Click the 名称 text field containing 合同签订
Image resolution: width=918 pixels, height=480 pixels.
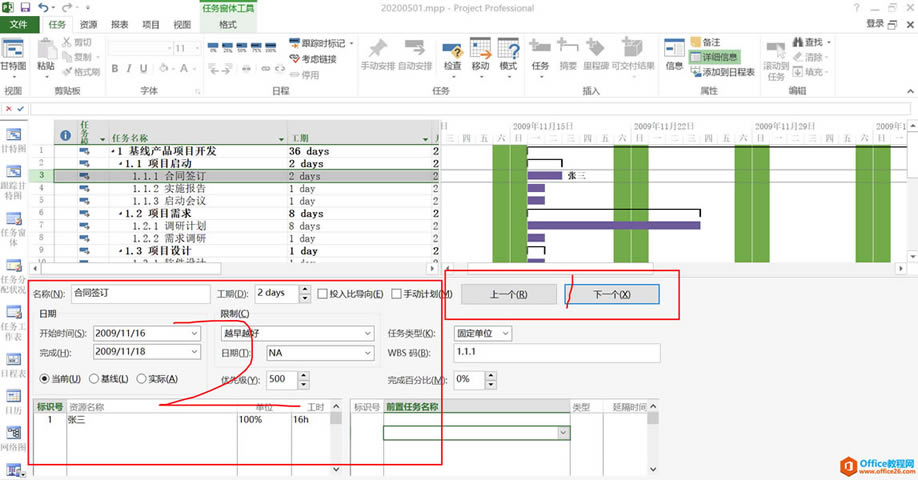pyautogui.click(x=139, y=294)
